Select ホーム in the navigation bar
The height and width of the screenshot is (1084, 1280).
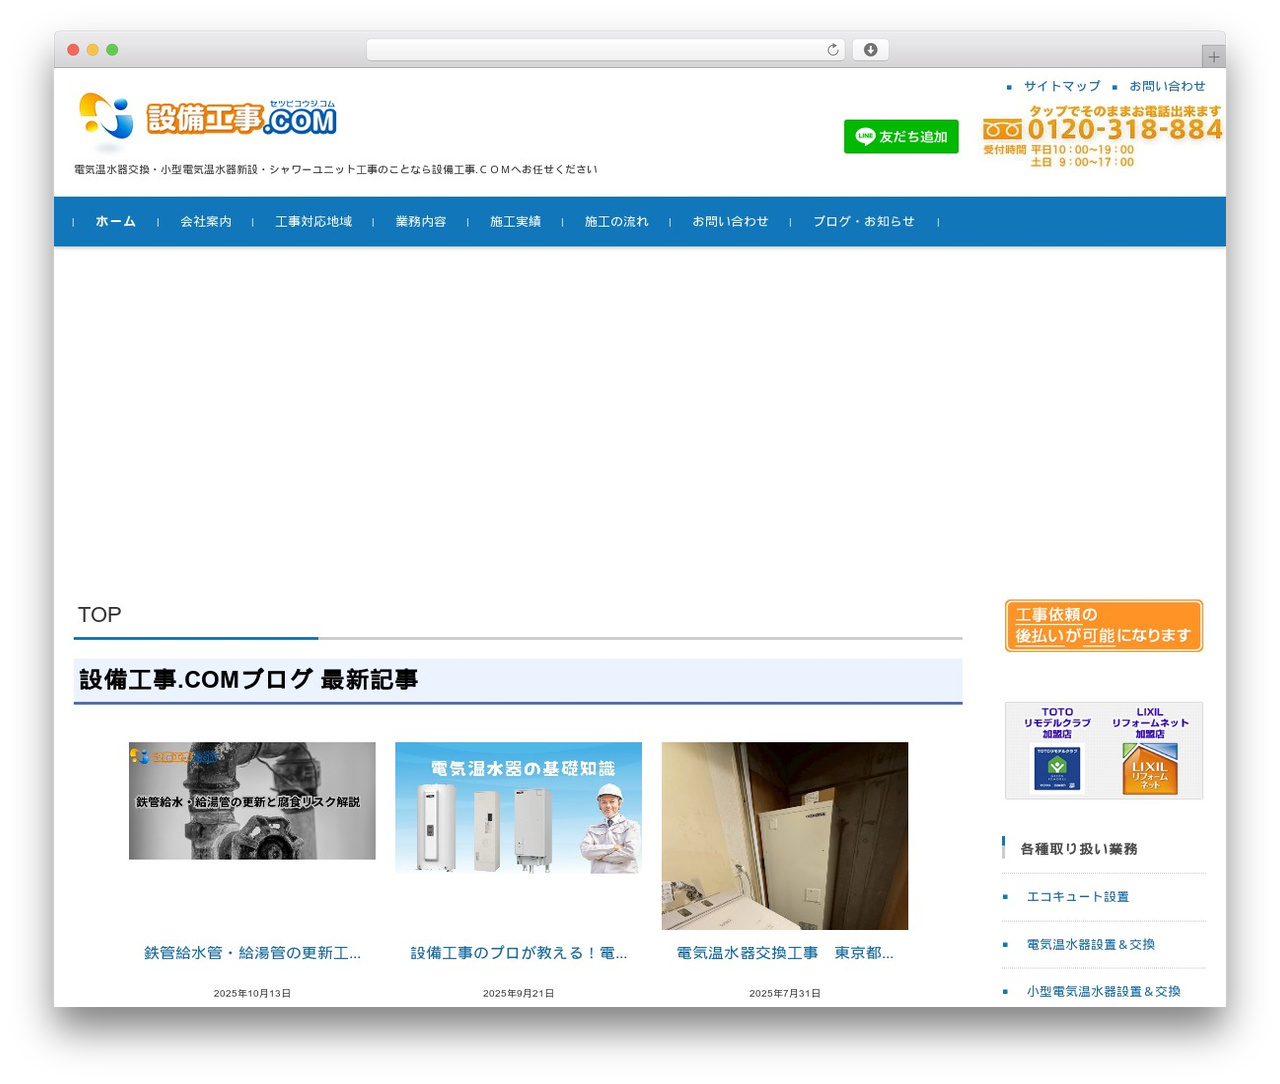[x=115, y=222]
